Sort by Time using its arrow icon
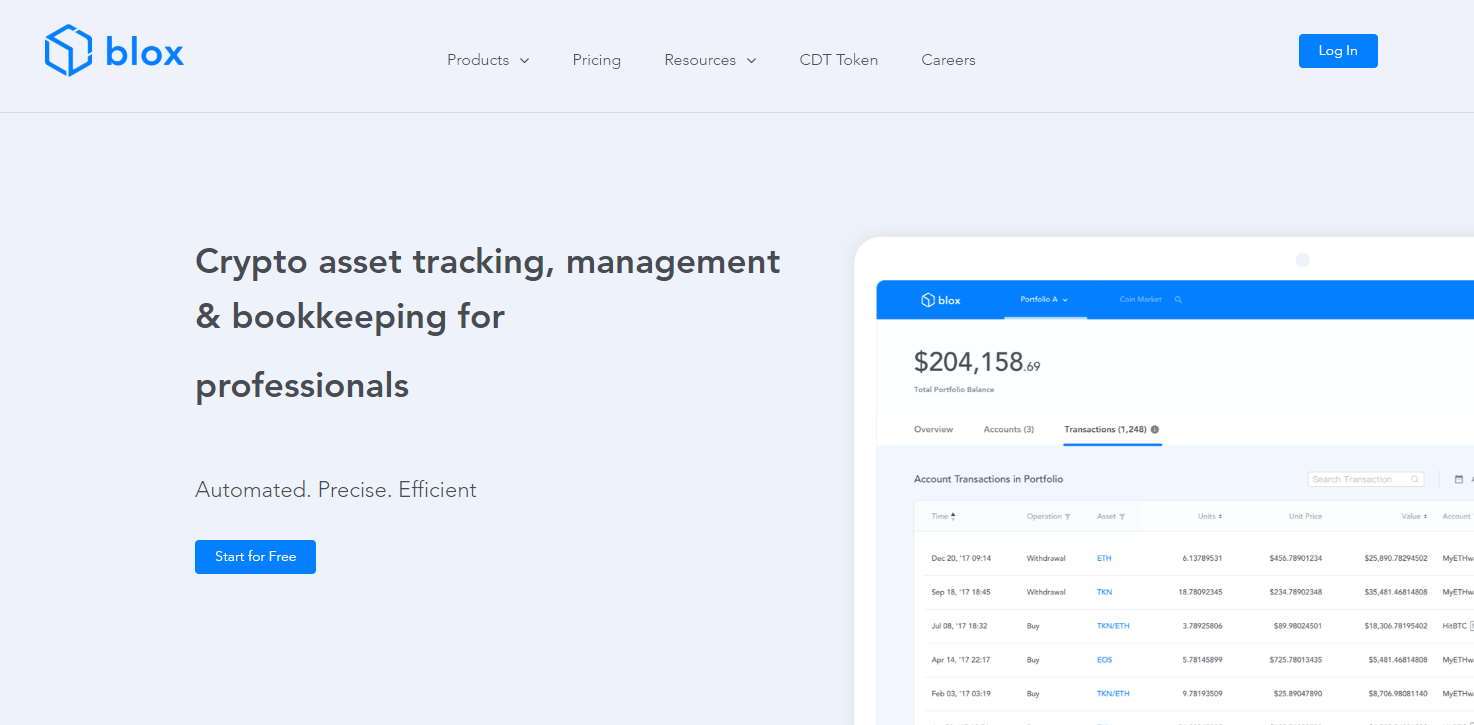 tap(953, 517)
